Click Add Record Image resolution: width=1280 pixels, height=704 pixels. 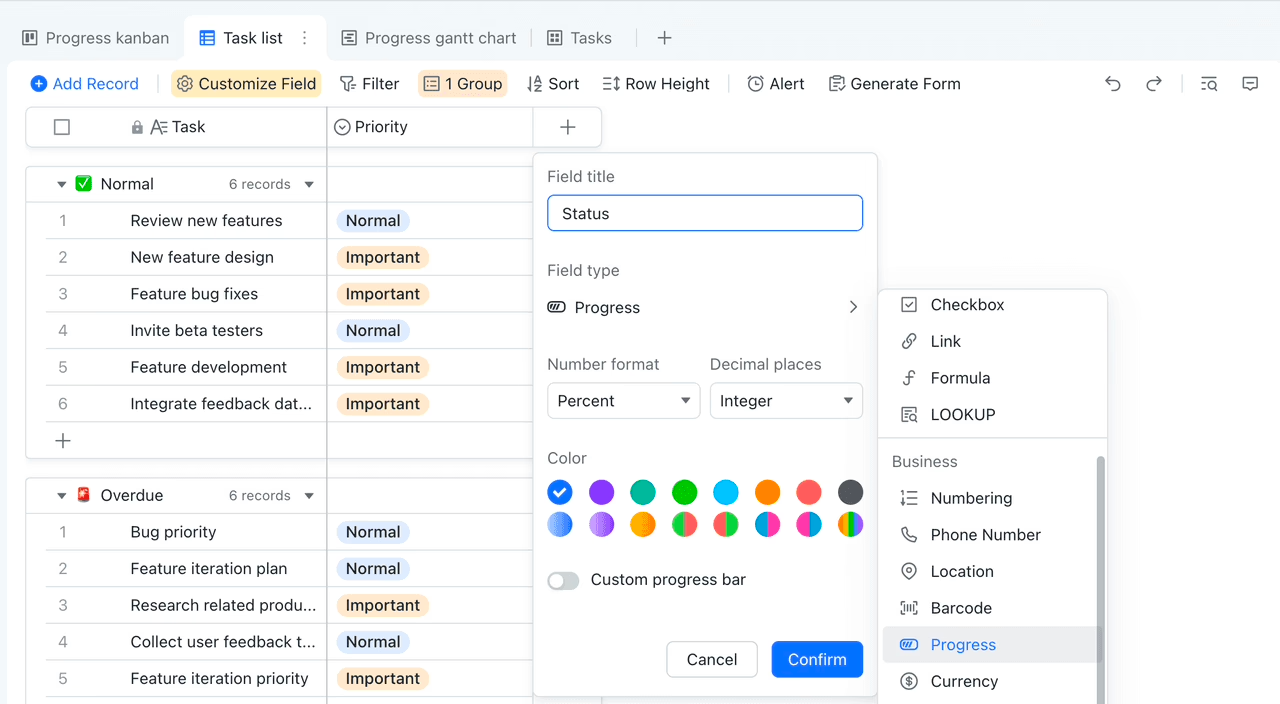[x=85, y=84]
